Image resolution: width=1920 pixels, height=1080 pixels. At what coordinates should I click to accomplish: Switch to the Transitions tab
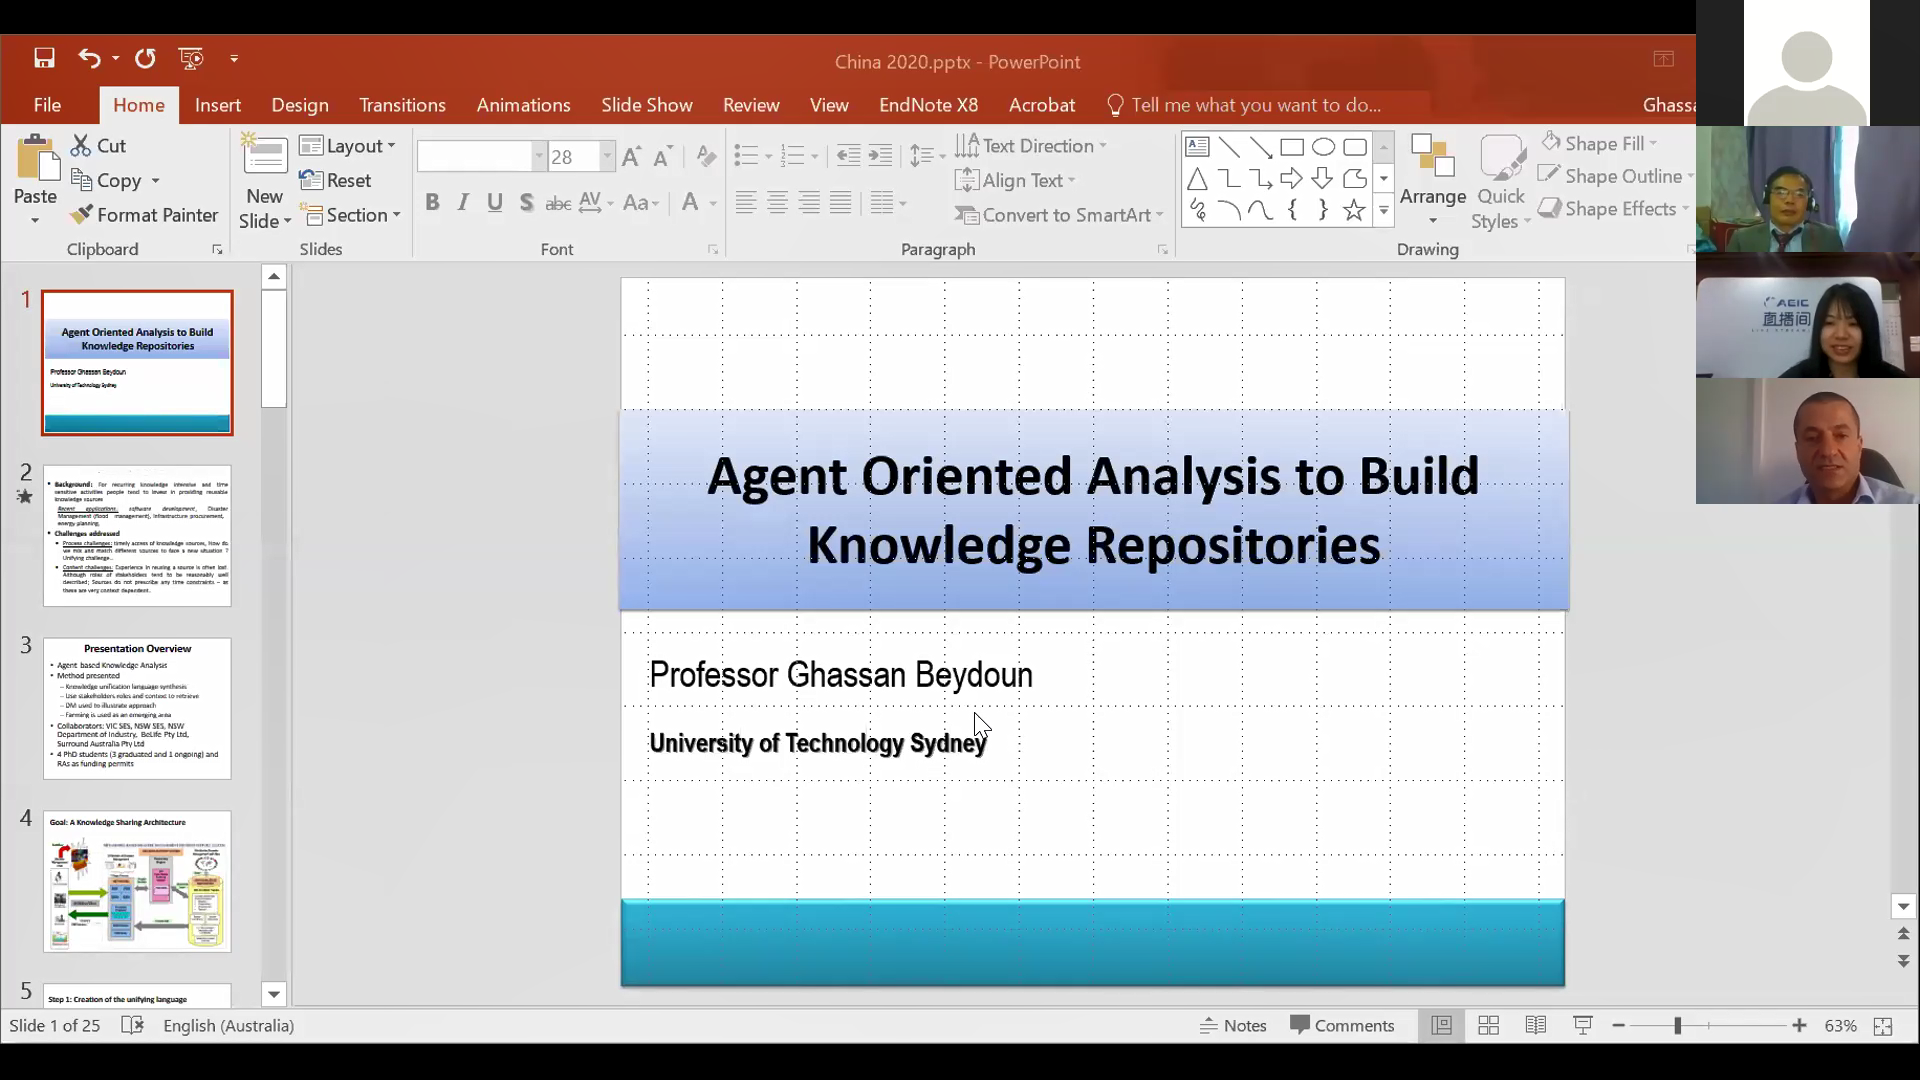402,105
